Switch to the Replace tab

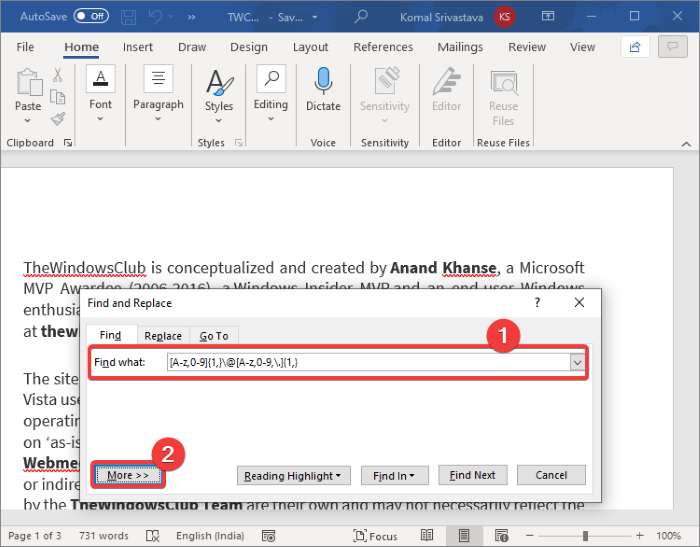(163, 336)
